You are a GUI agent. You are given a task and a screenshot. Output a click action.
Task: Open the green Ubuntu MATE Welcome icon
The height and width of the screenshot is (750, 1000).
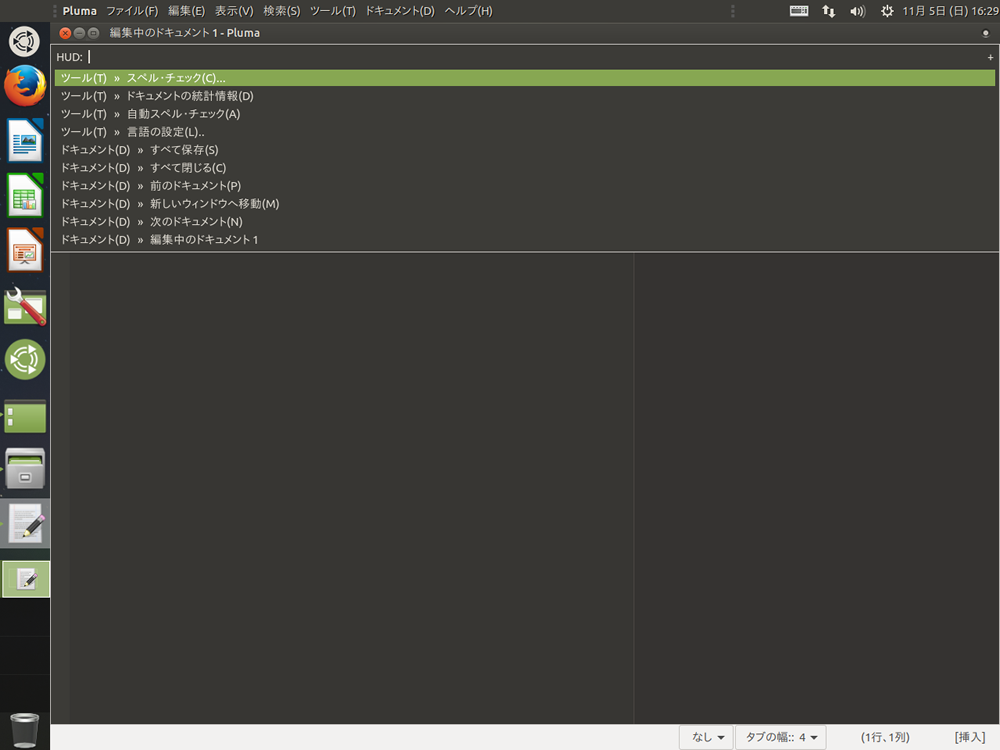(25, 360)
